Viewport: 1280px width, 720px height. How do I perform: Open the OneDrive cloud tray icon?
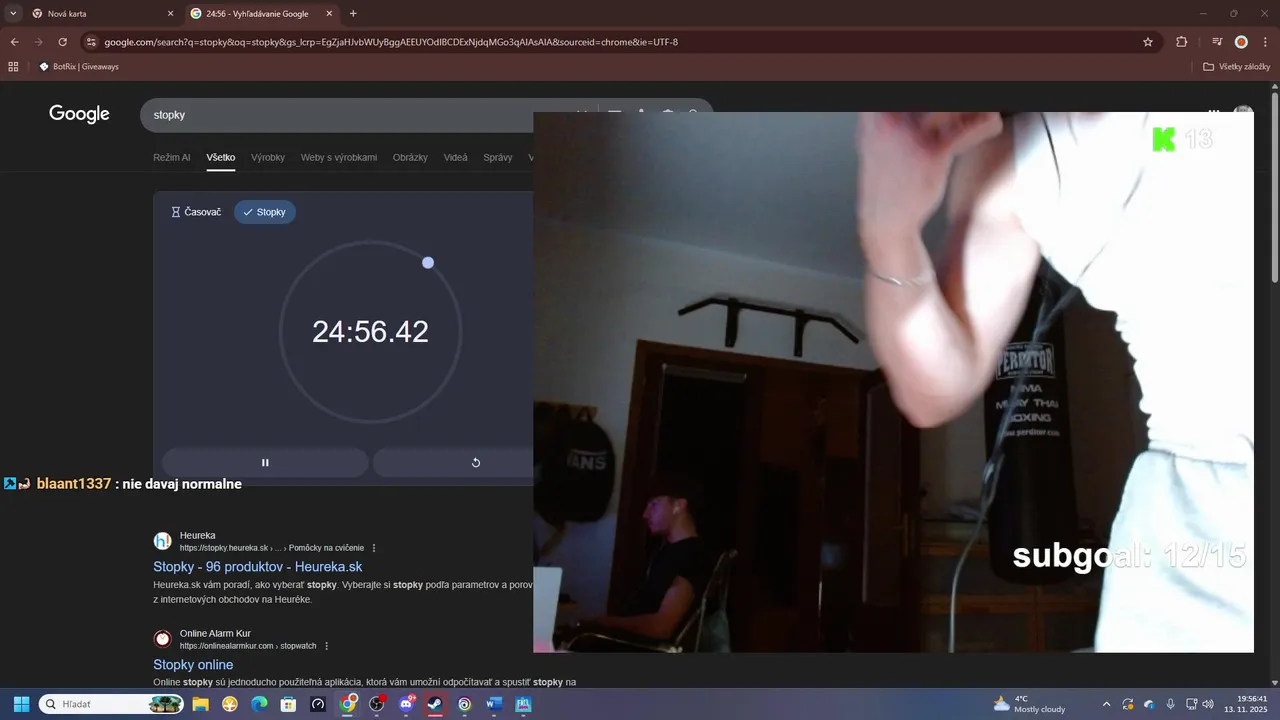coord(1149,704)
